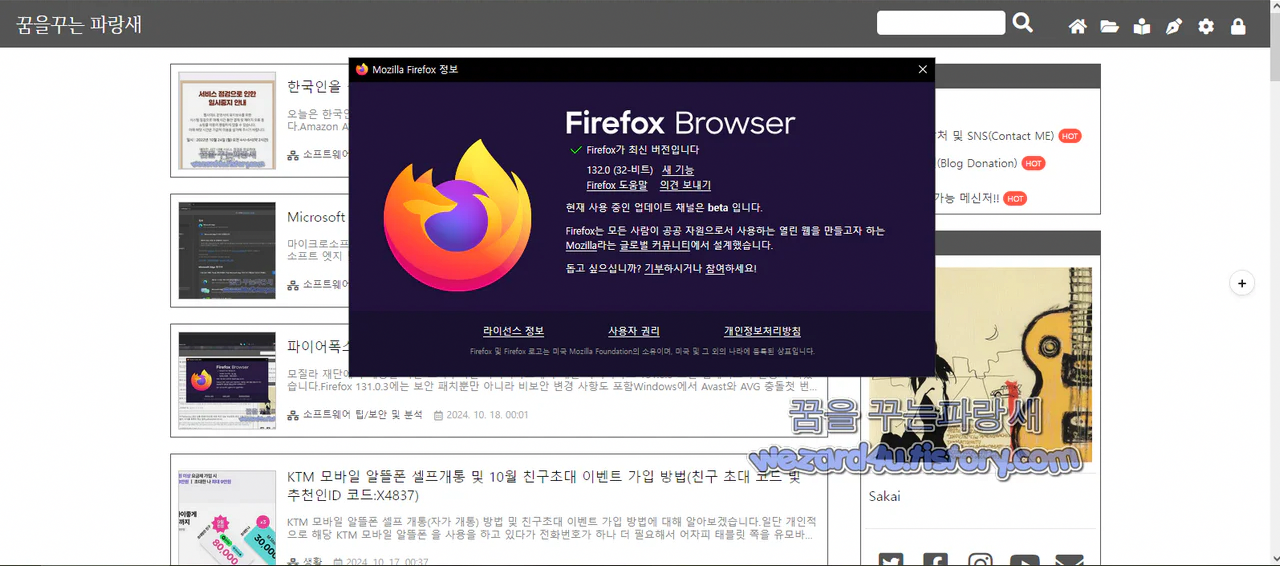Click the page vertical scrollbar thumb
This screenshot has height=566, width=1280.
pyautogui.click(x=1274, y=49)
